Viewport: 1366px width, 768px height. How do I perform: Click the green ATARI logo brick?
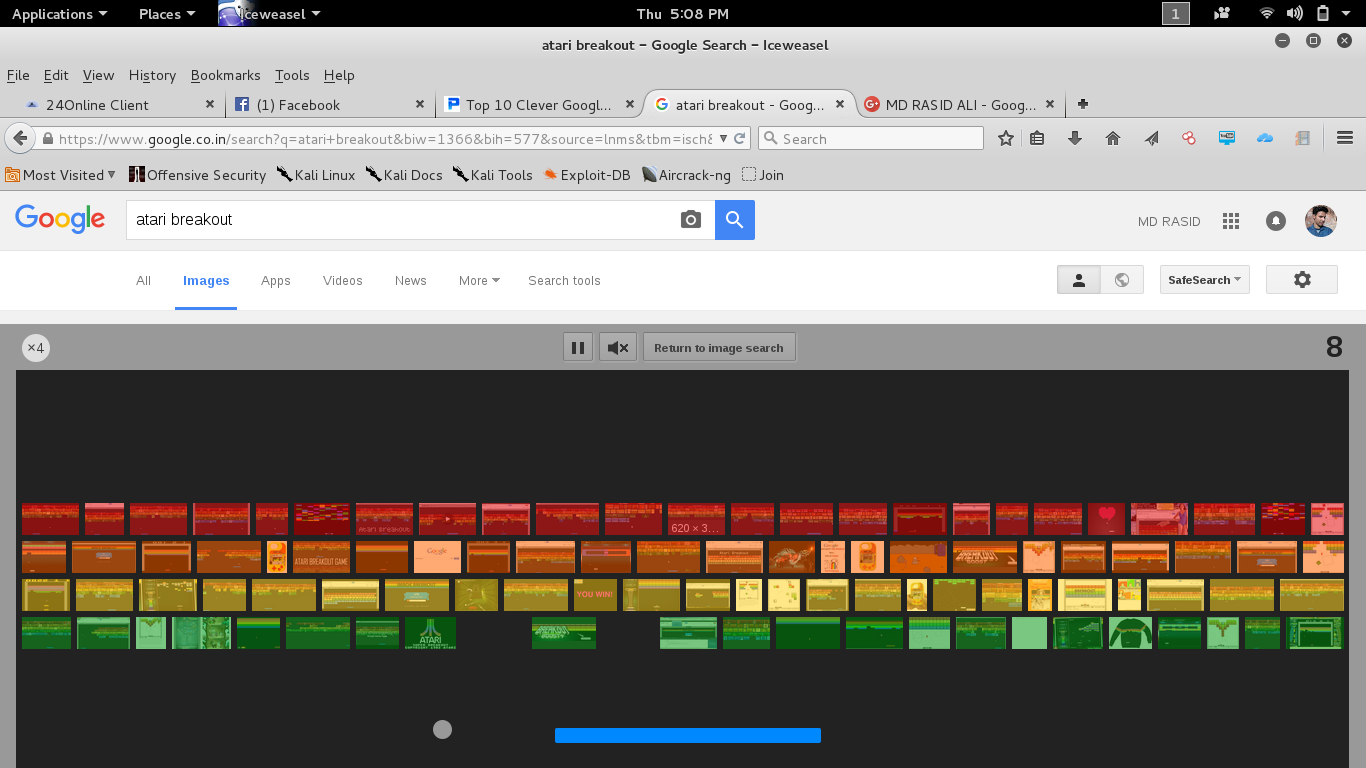coord(431,633)
